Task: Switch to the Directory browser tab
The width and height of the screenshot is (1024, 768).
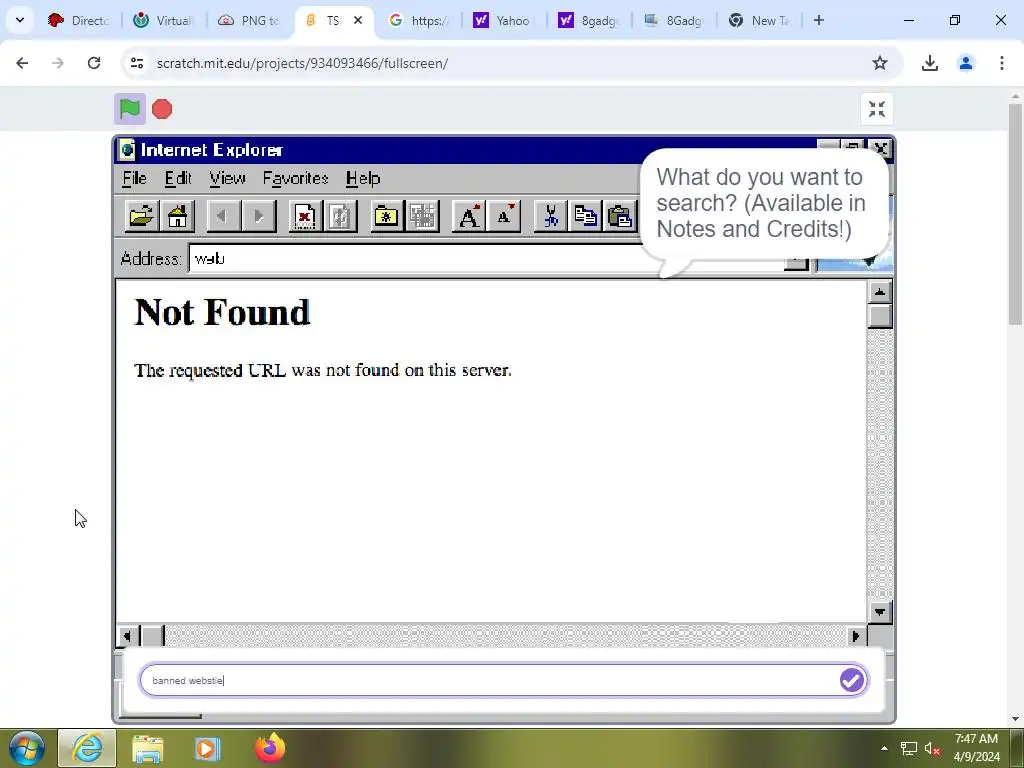Action: tap(78, 21)
